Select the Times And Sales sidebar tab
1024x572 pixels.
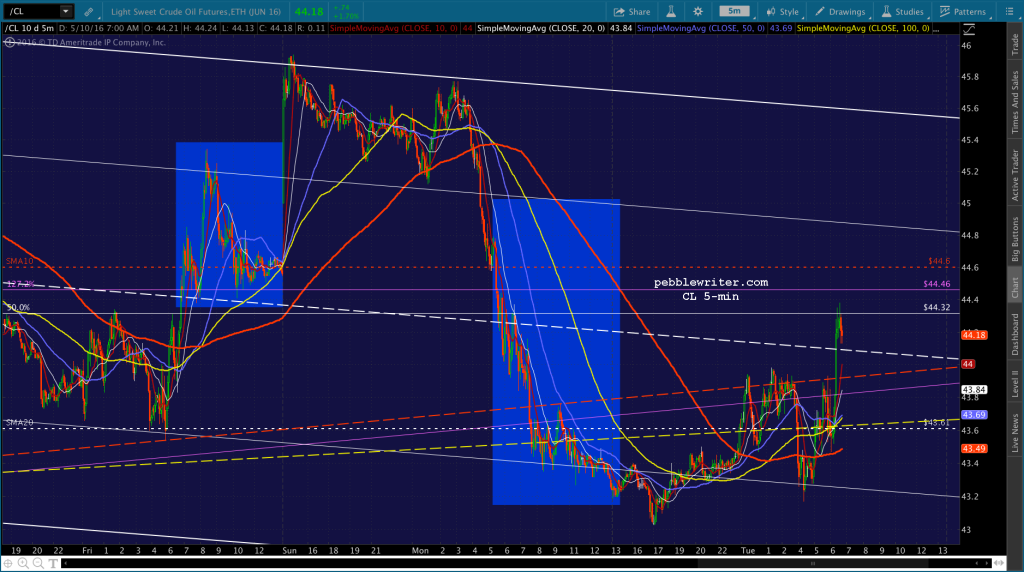tap(1015, 103)
